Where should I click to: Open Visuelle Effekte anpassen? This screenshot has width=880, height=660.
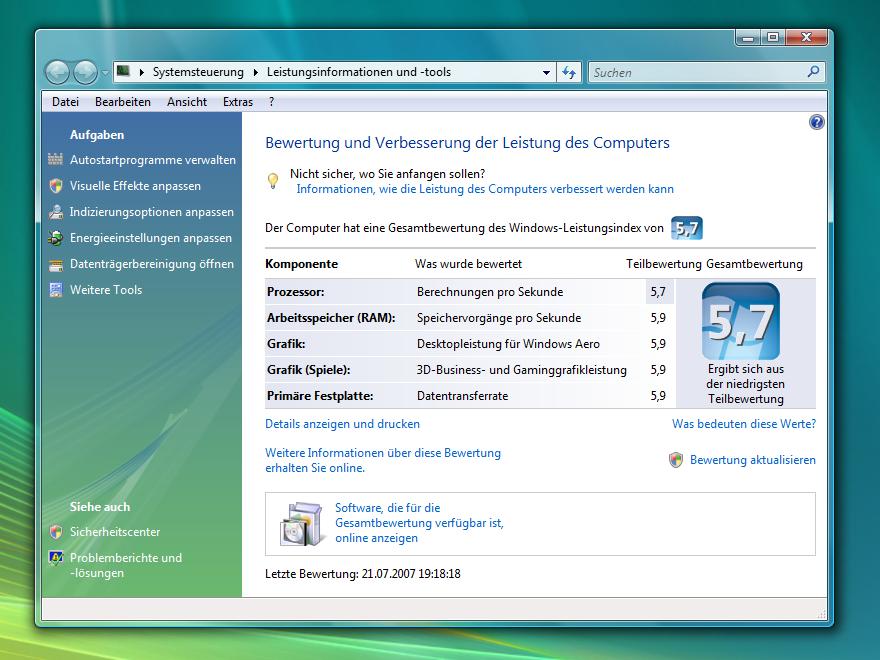click(135, 186)
